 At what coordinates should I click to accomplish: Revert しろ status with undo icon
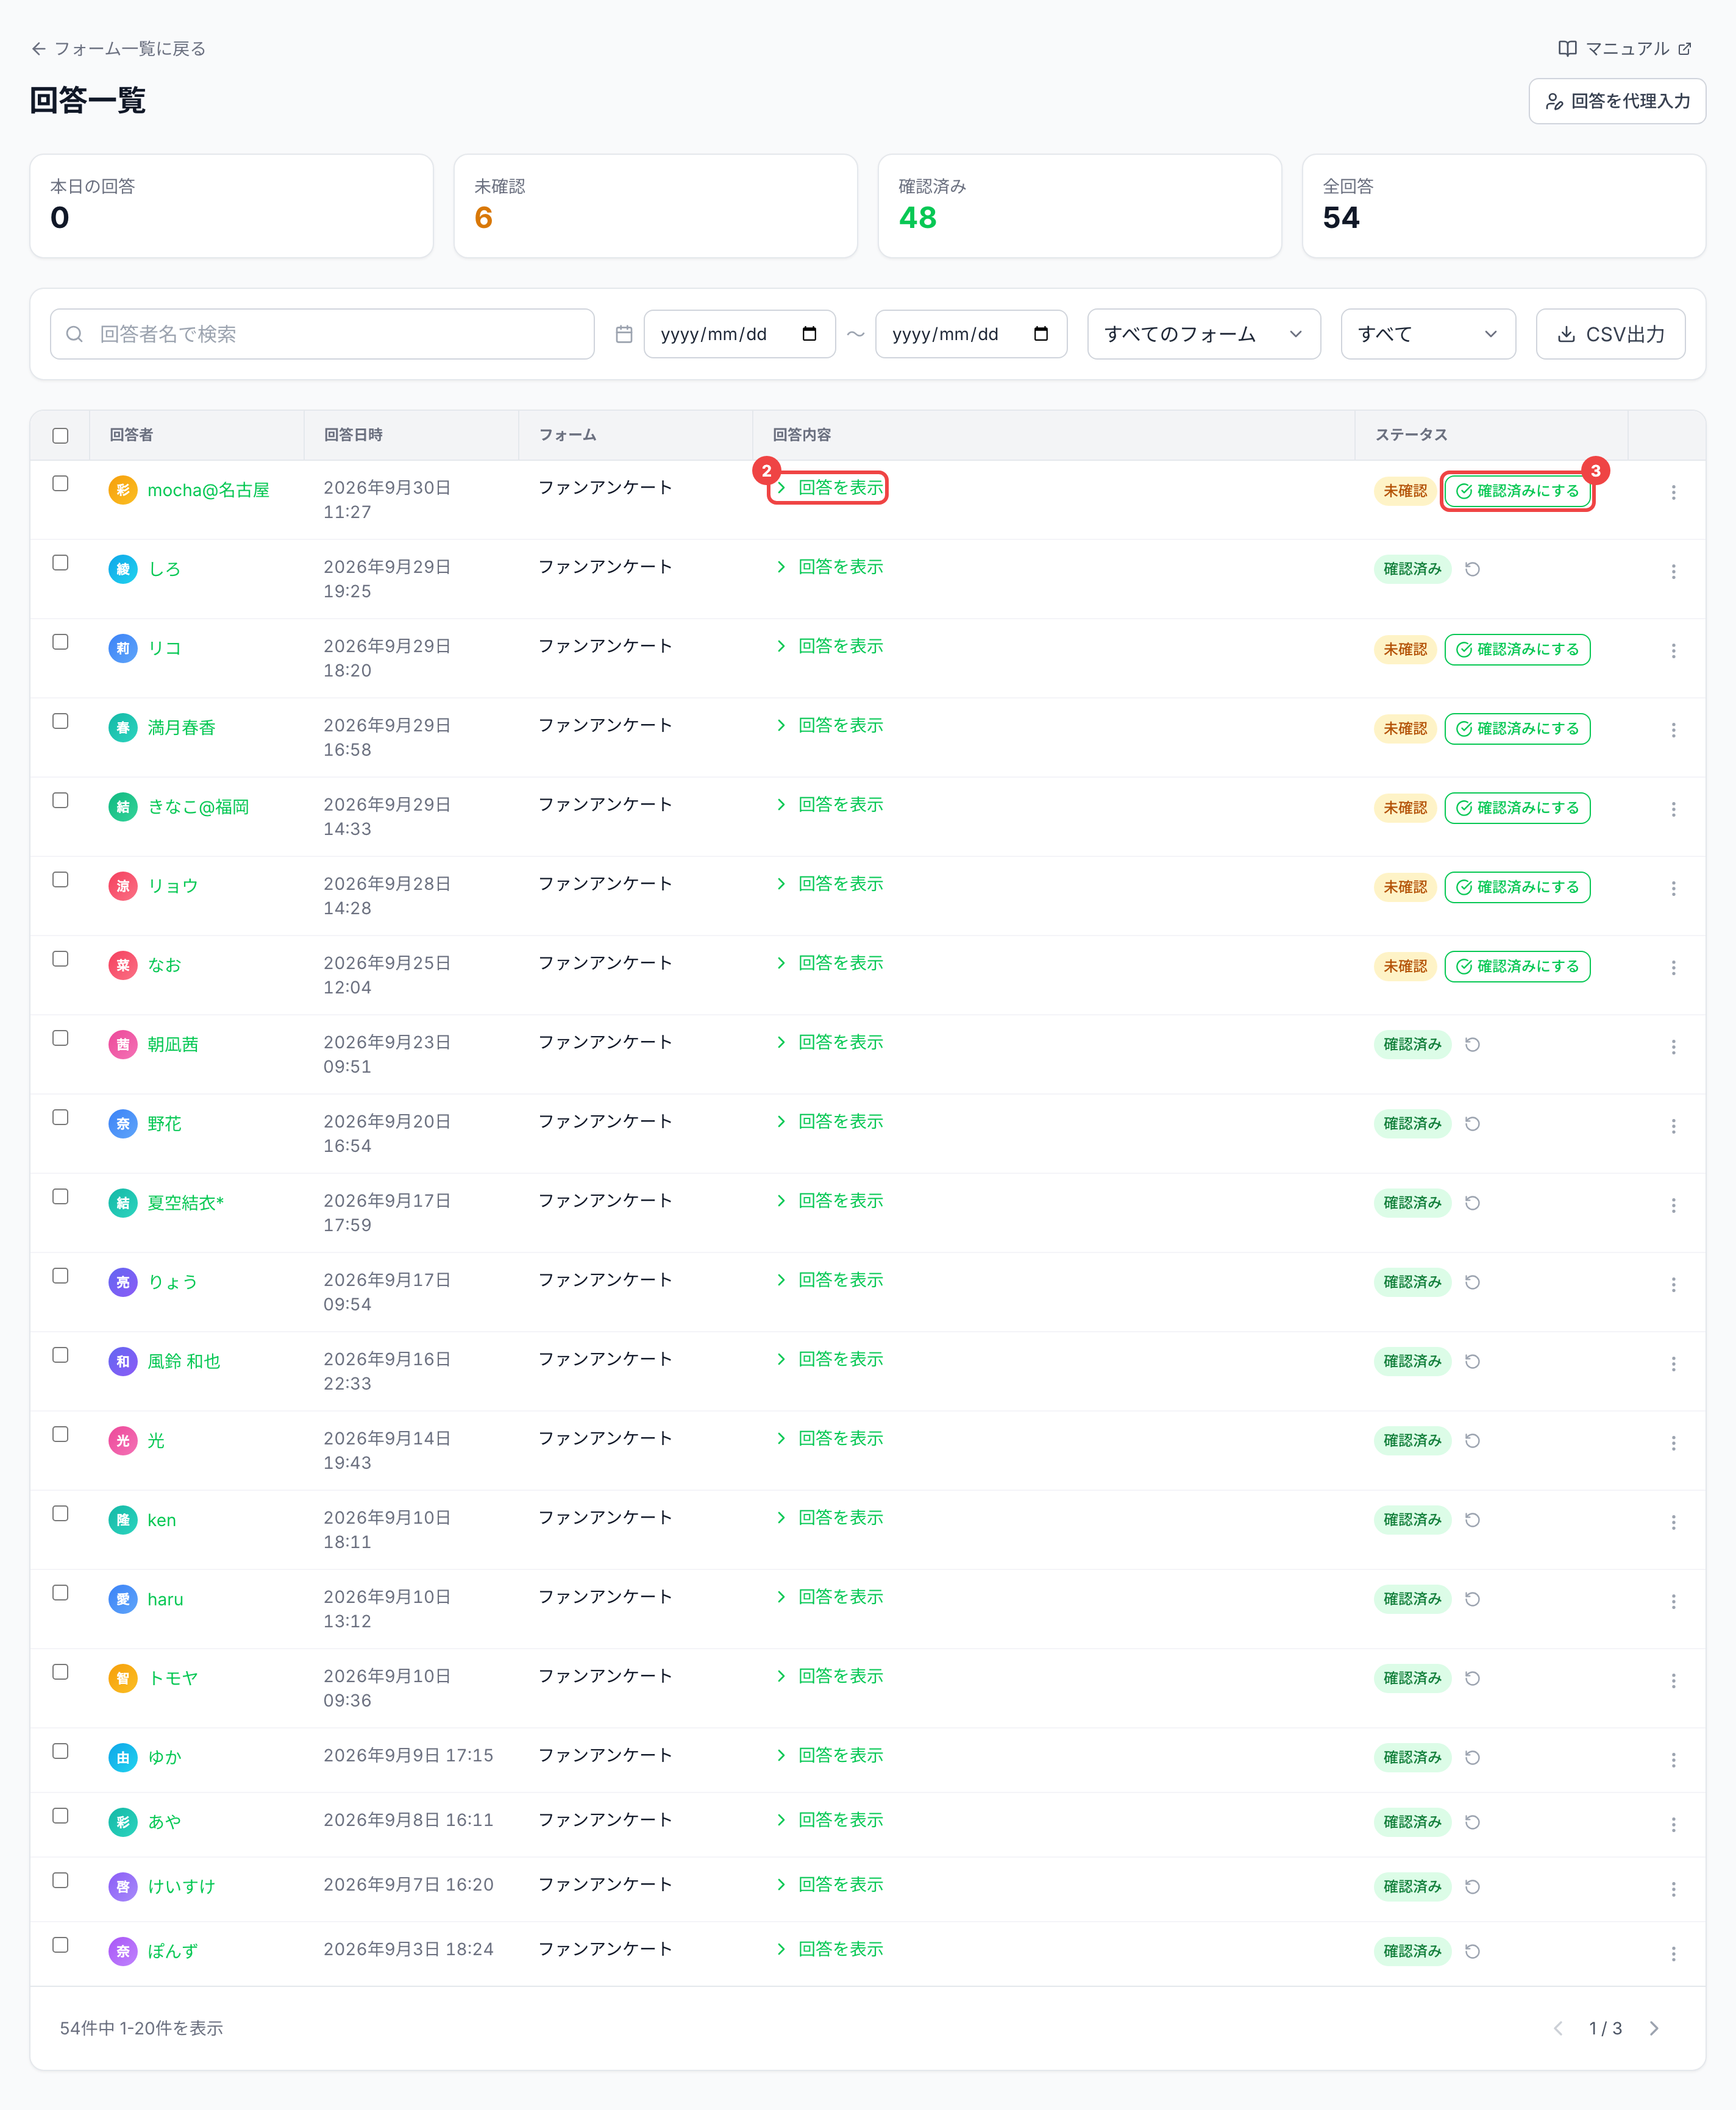(x=1472, y=569)
